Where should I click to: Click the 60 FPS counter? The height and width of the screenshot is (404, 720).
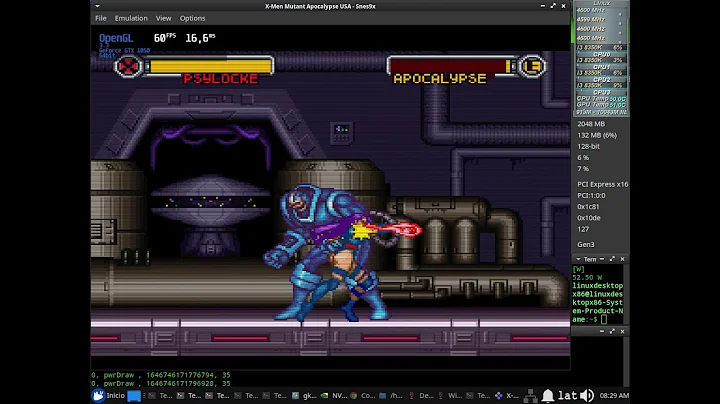165,38
